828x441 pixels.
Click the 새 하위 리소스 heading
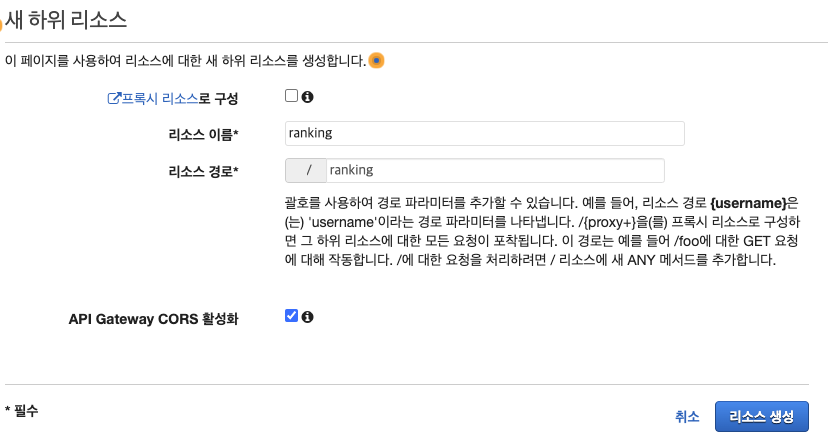(x=66, y=20)
